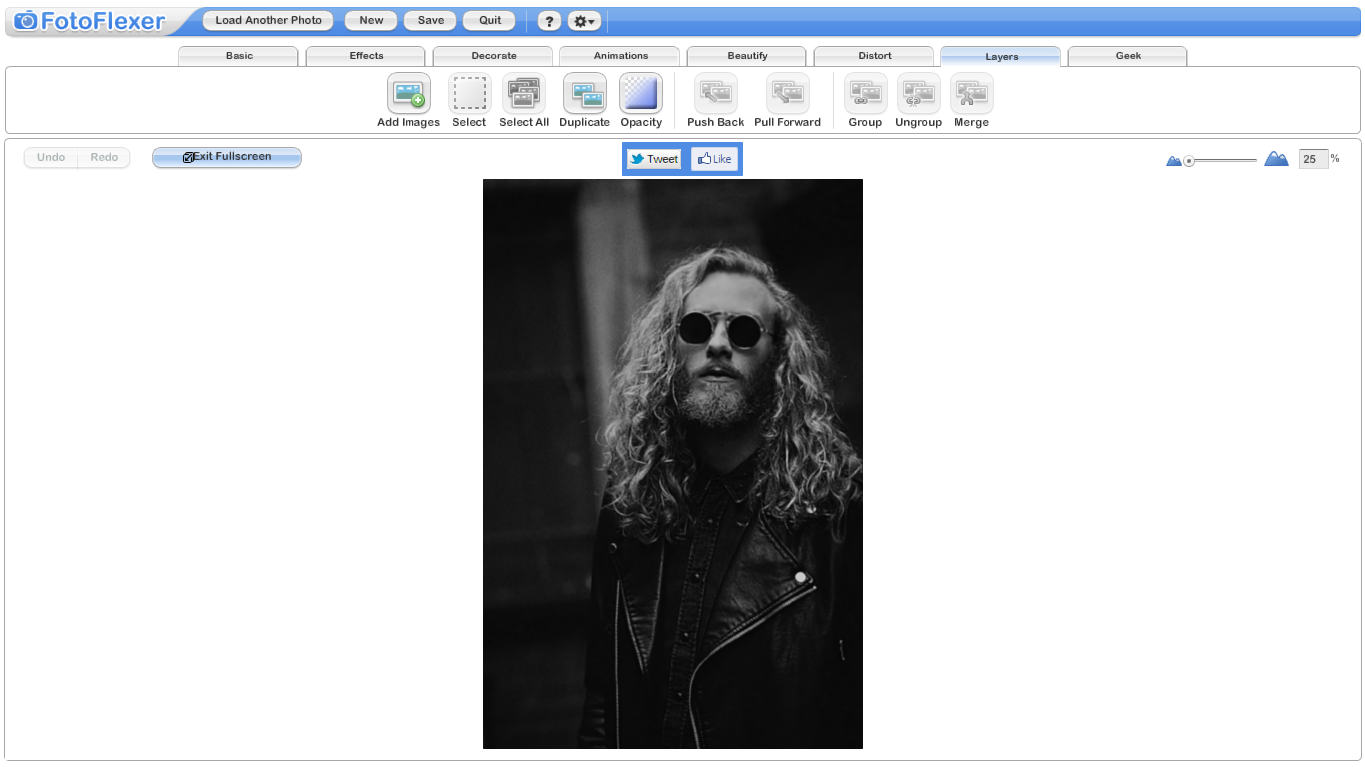The height and width of the screenshot is (767, 1365).
Task: Open the Distort tab
Action: pyautogui.click(x=873, y=56)
